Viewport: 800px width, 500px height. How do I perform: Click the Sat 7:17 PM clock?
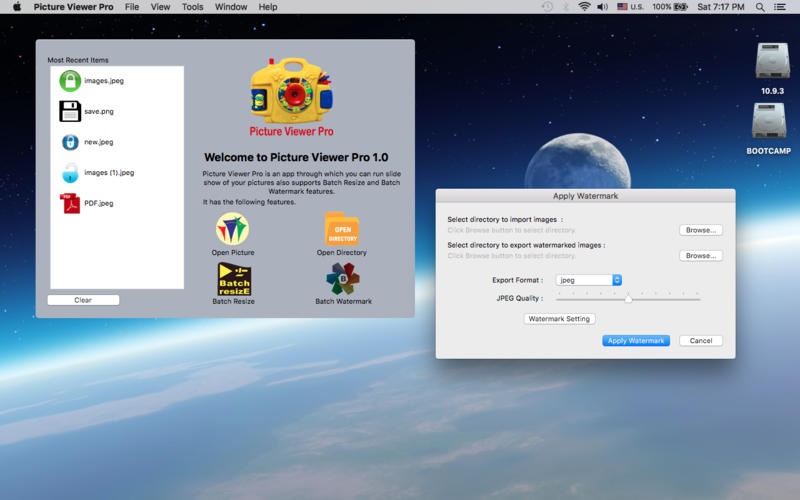(x=720, y=7)
